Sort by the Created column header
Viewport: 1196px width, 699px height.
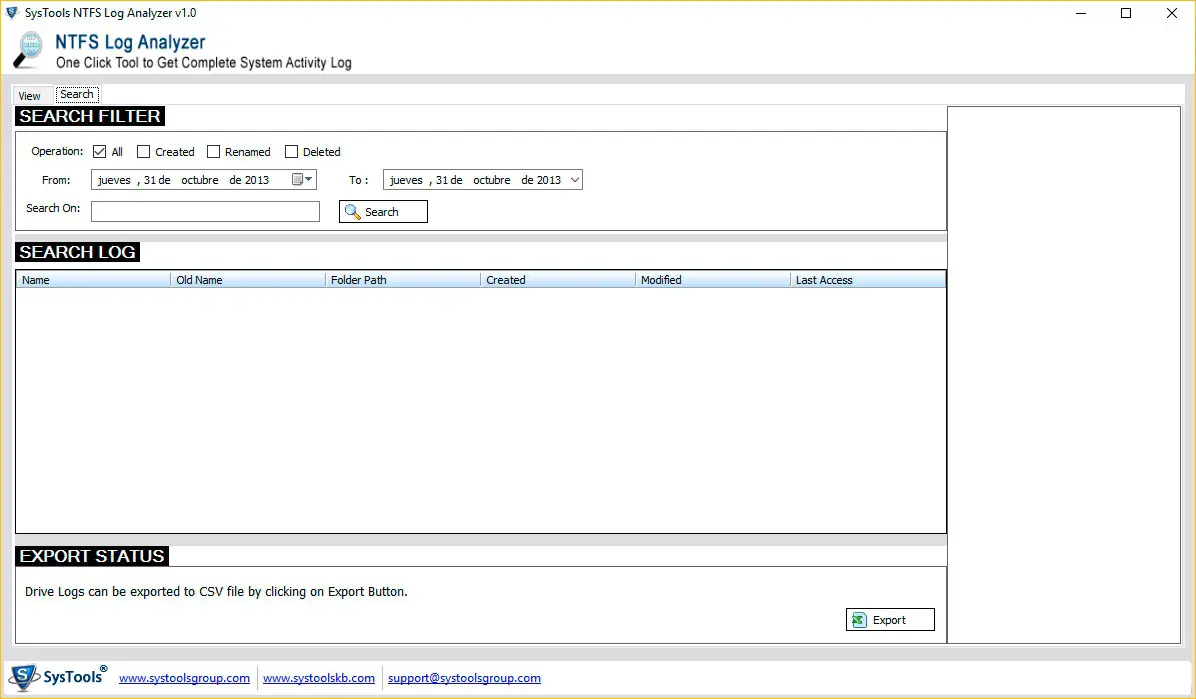coord(558,280)
